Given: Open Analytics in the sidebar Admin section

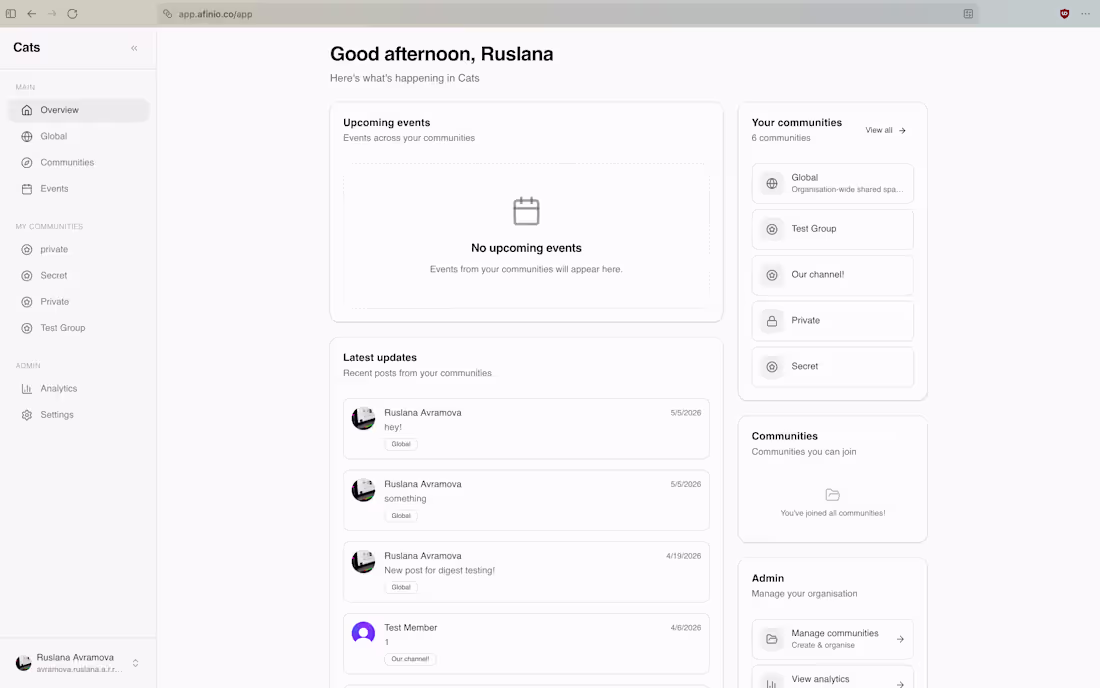Looking at the screenshot, I should pos(79,389).
